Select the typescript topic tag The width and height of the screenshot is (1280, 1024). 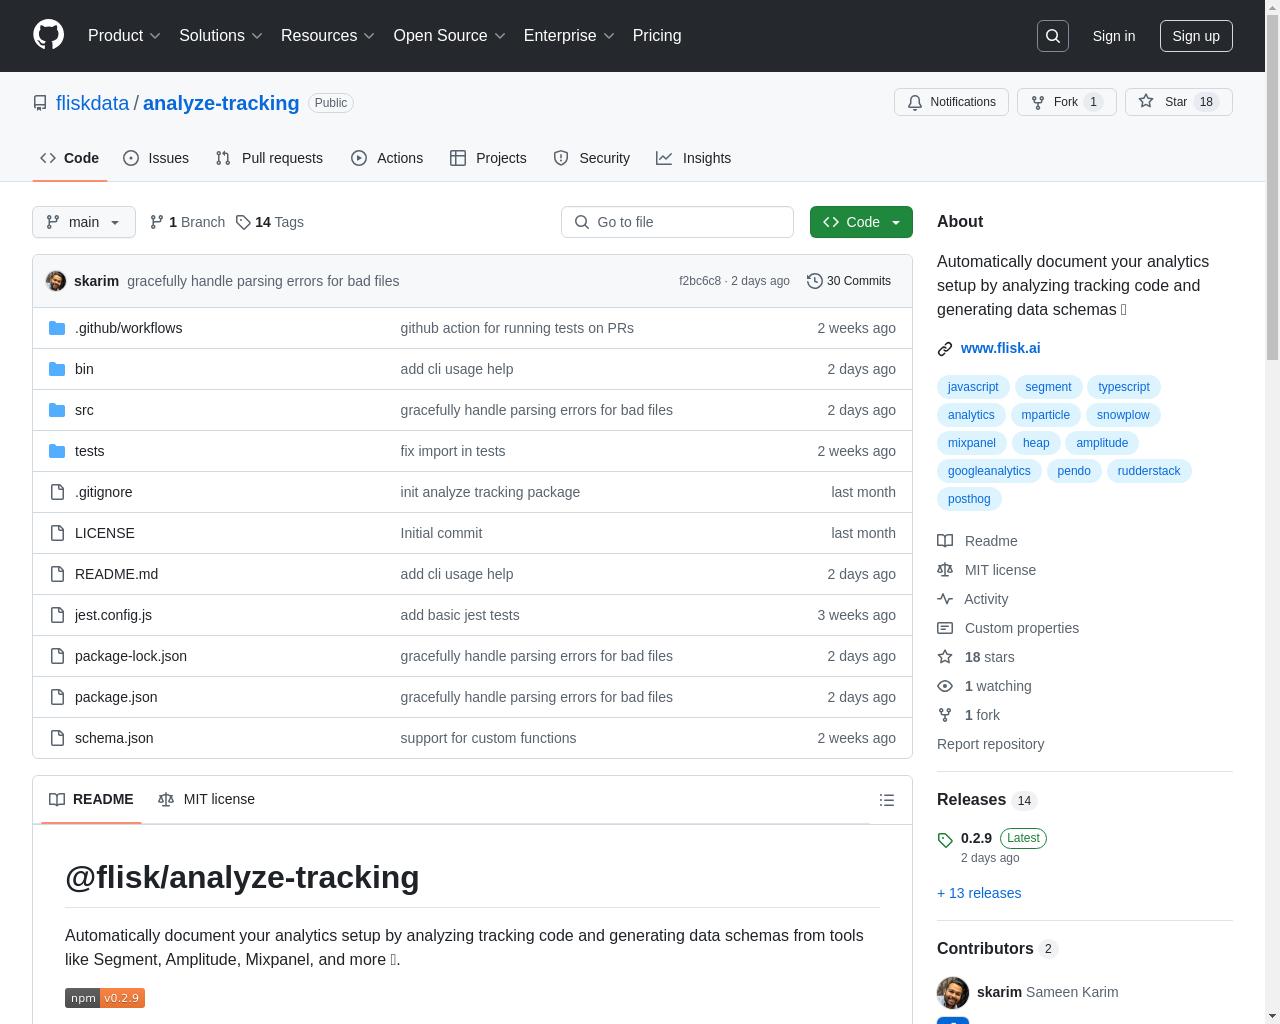tap(1123, 387)
